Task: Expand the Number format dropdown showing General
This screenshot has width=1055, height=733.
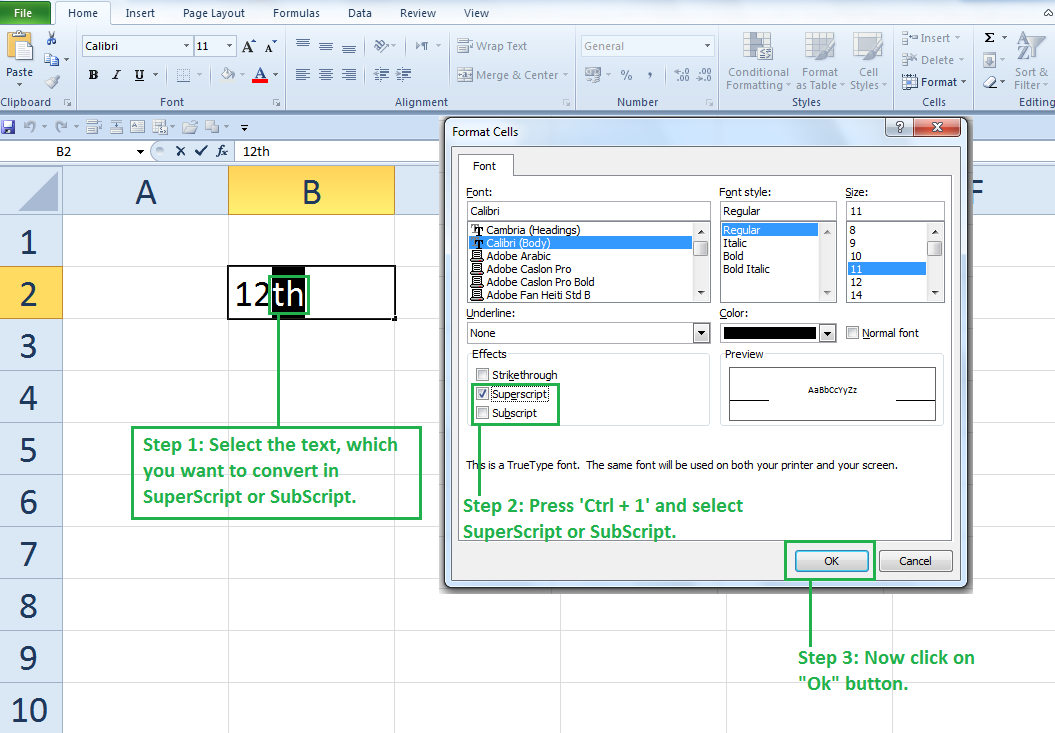Action: point(708,45)
